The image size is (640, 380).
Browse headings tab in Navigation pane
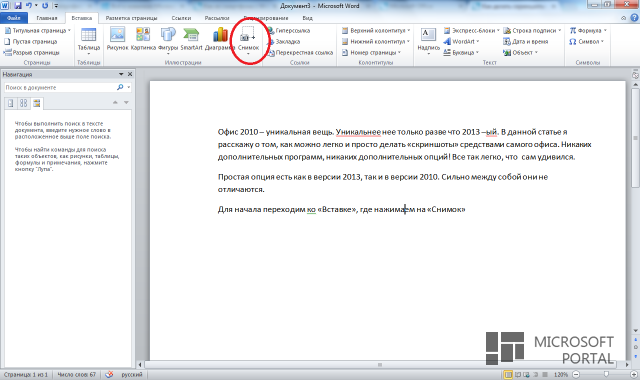click(11, 103)
